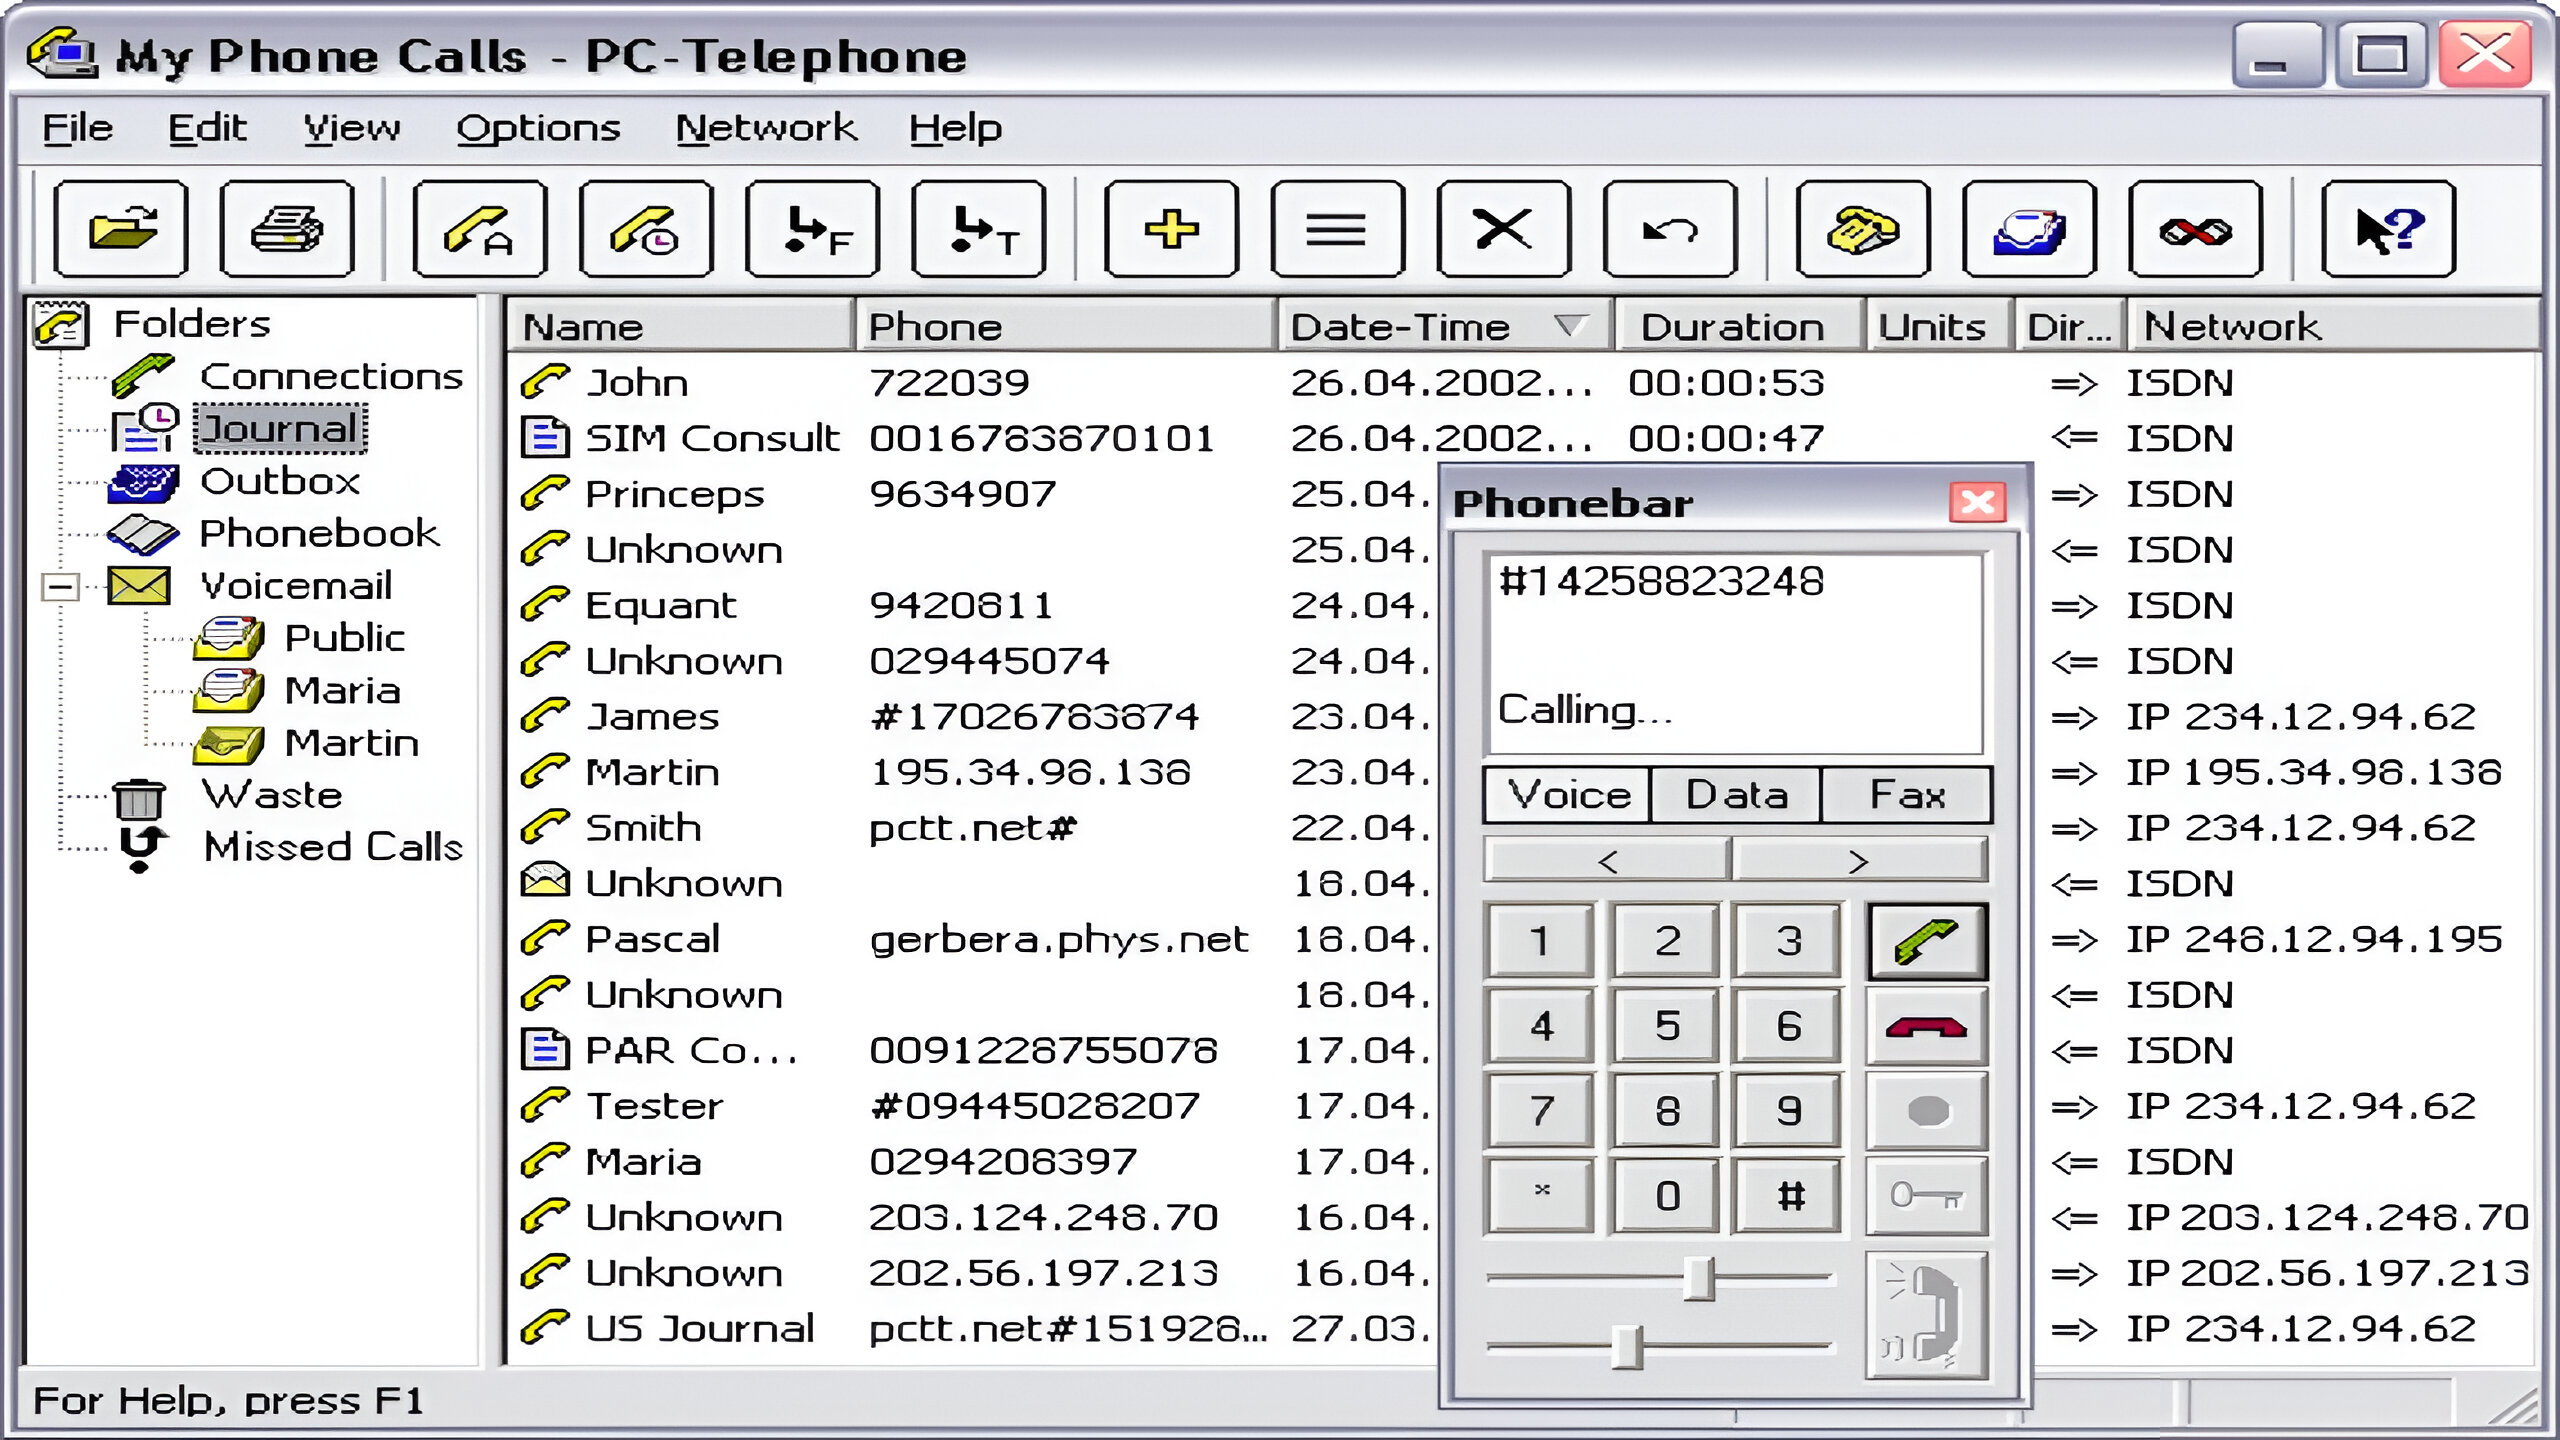Click the upper volume slider handle

1698,1278
